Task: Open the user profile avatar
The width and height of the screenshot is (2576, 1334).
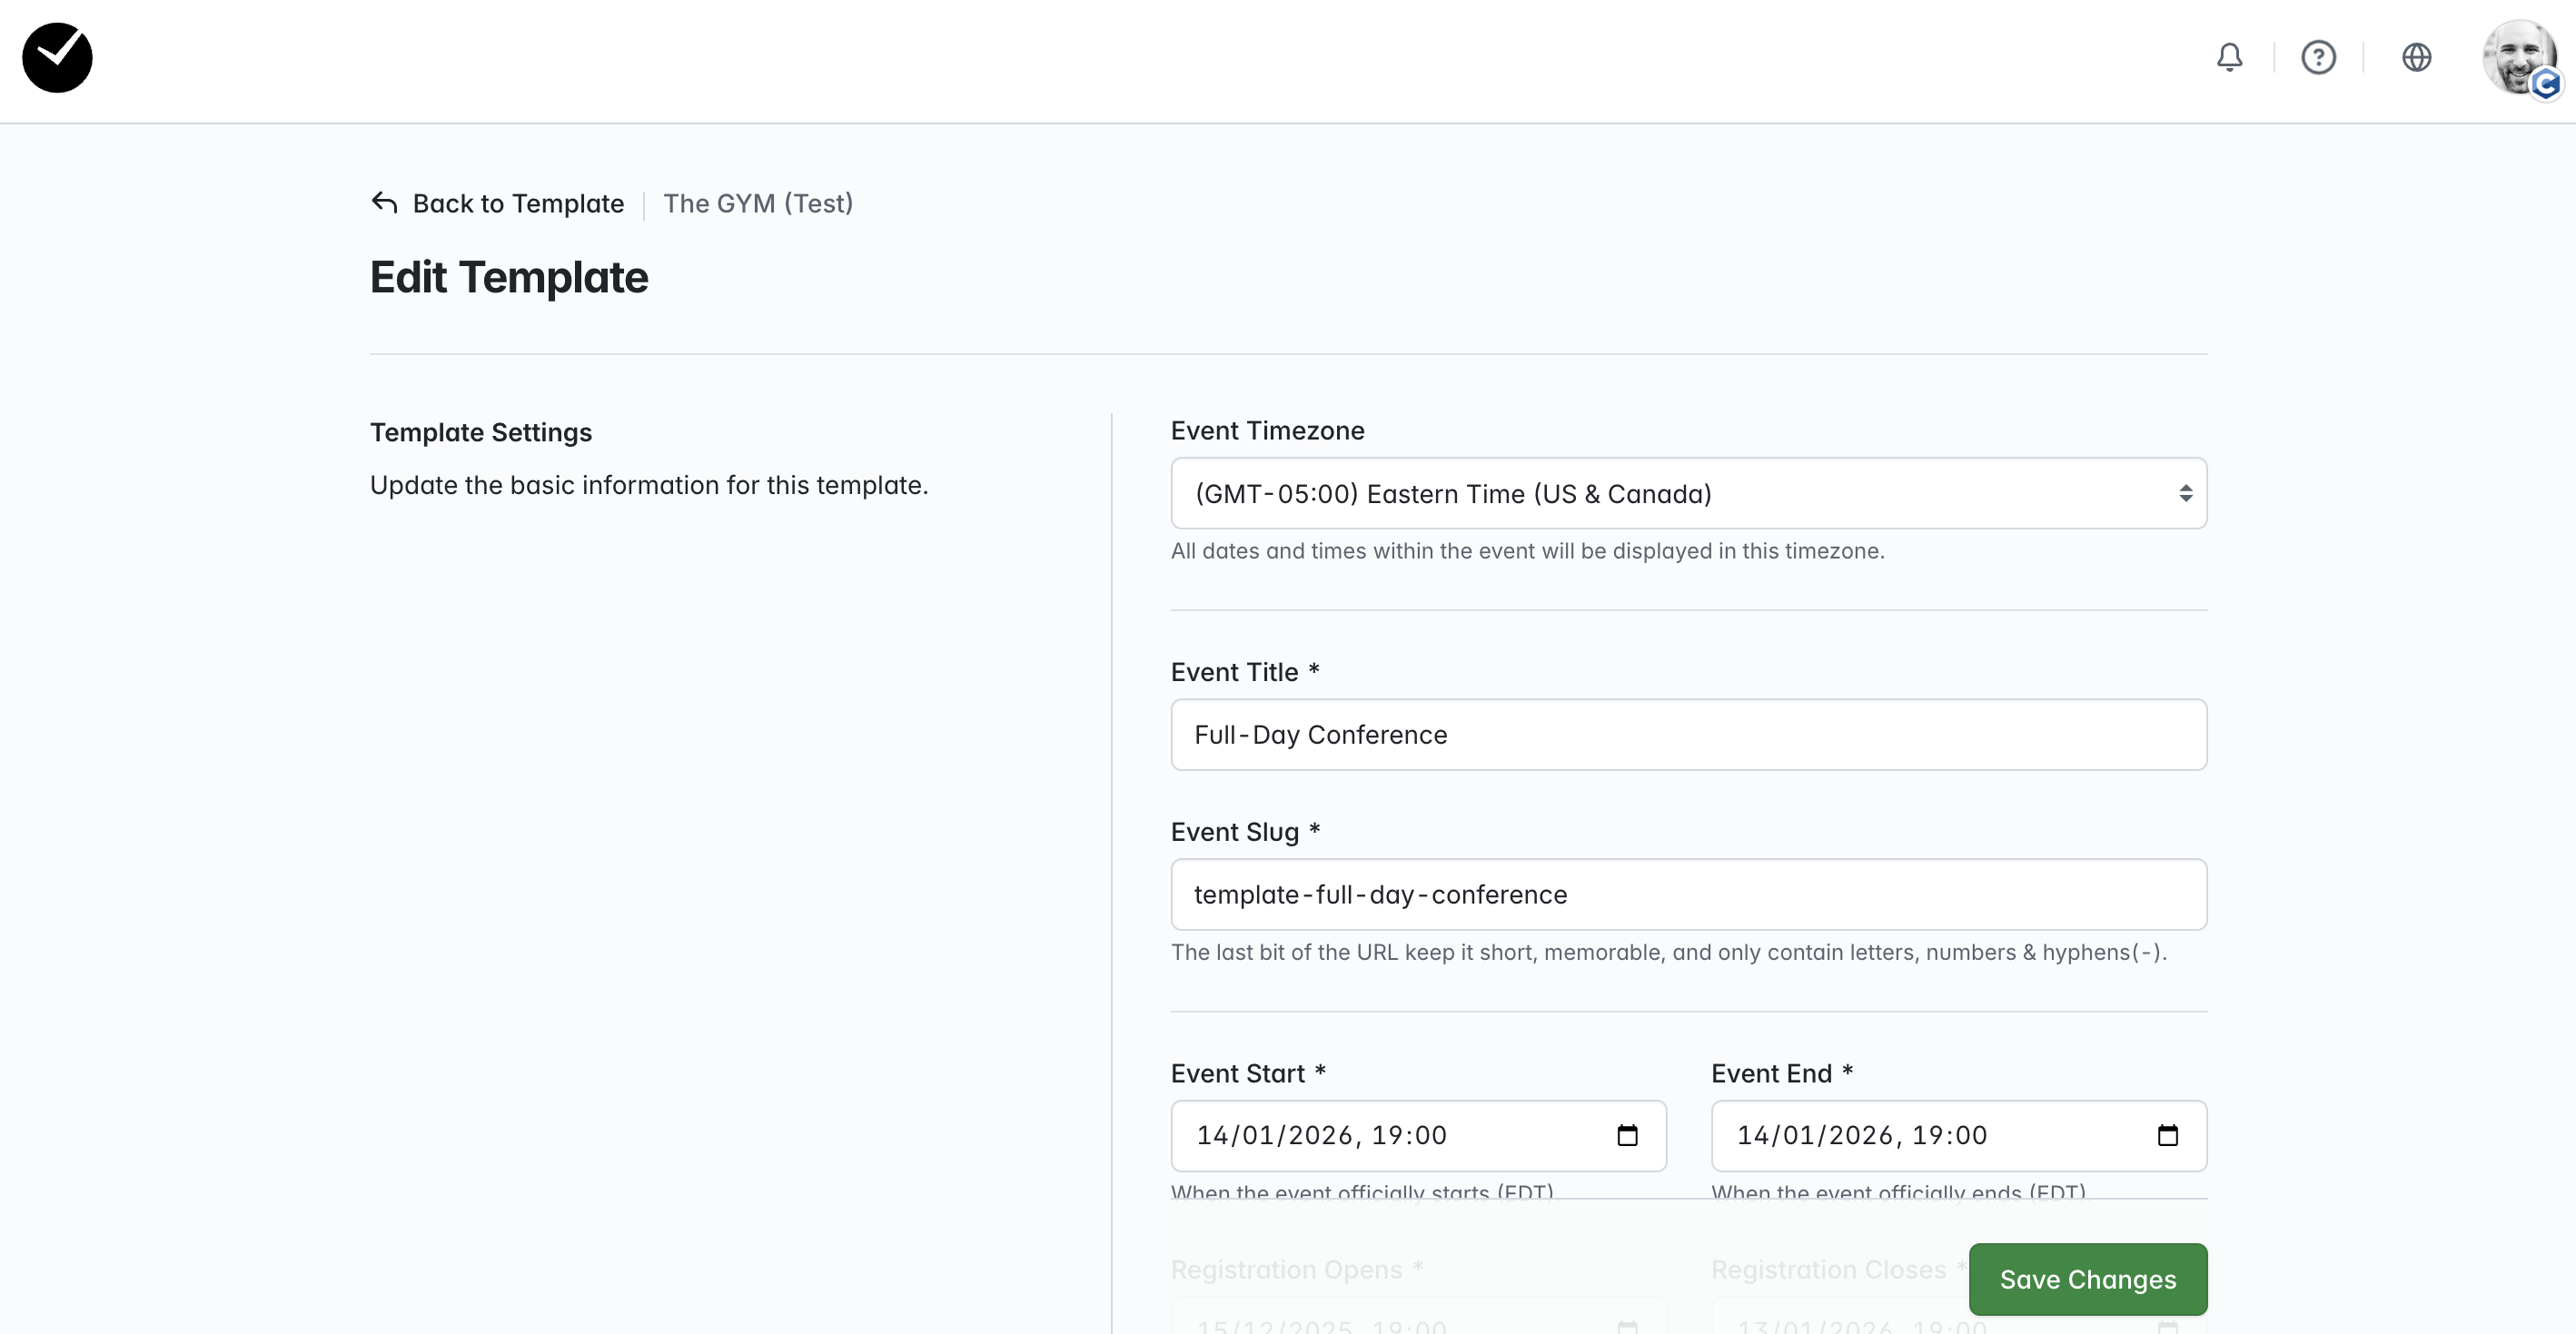Action: 2521,58
